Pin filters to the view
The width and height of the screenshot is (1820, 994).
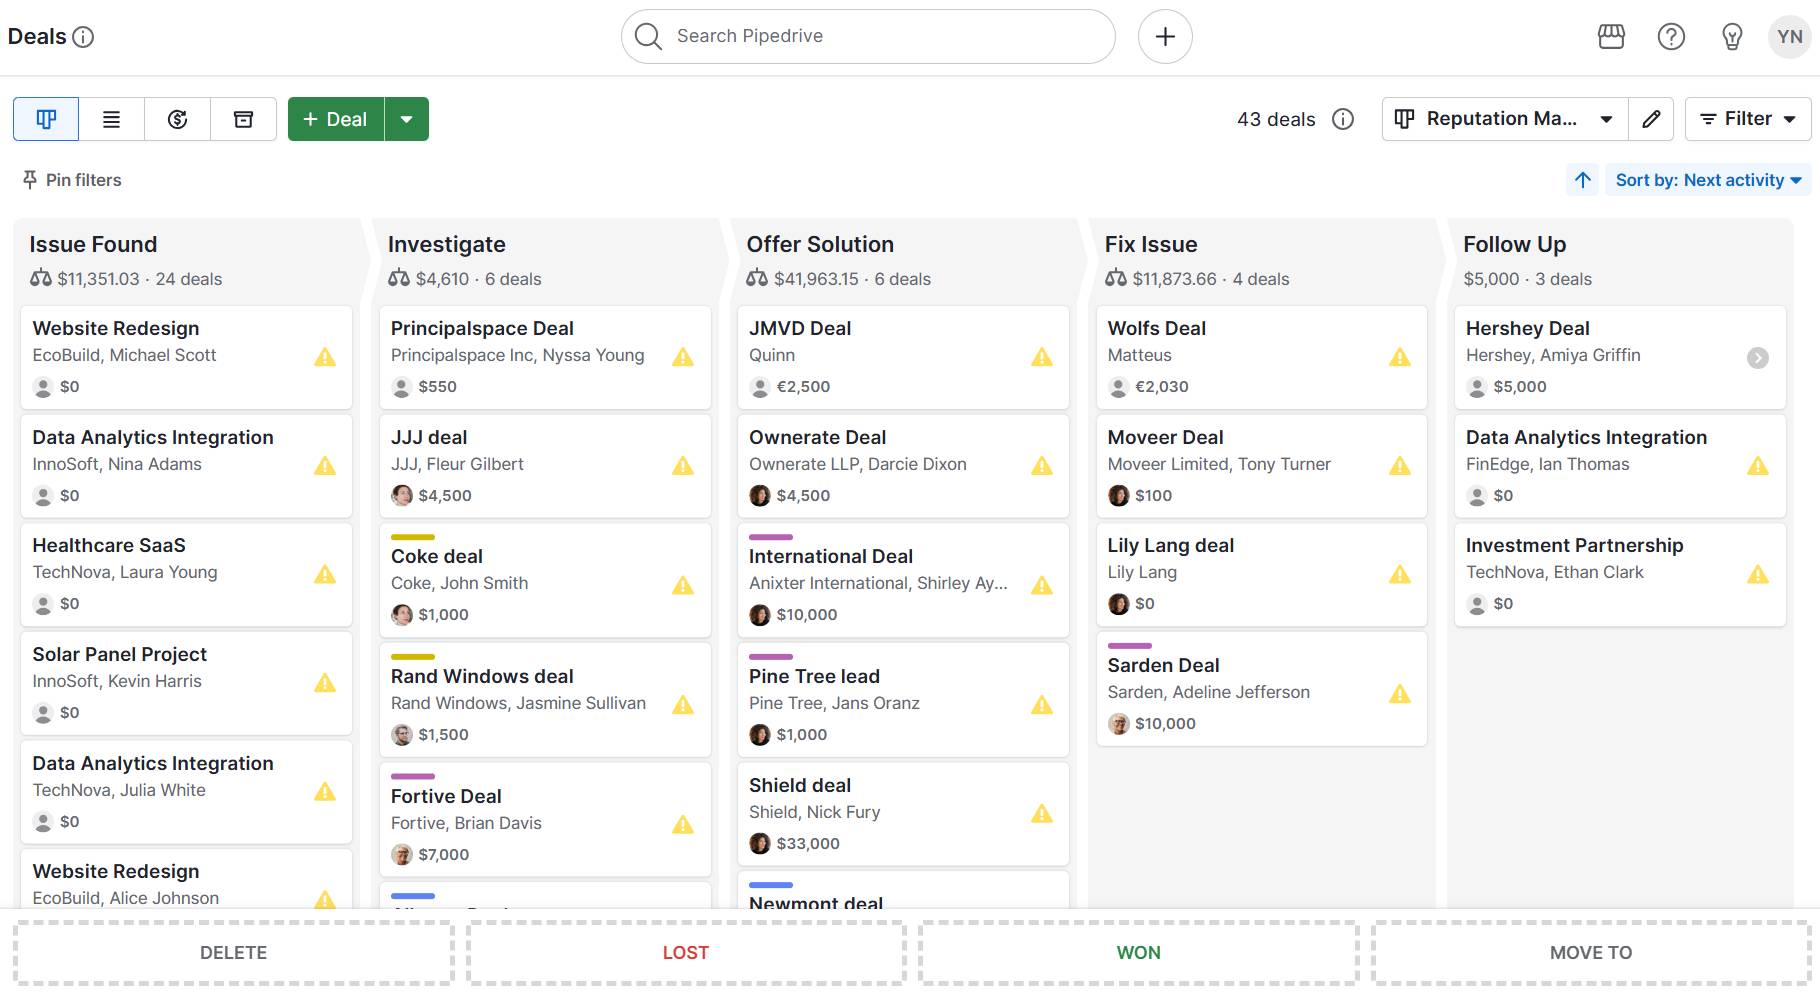click(72, 180)
